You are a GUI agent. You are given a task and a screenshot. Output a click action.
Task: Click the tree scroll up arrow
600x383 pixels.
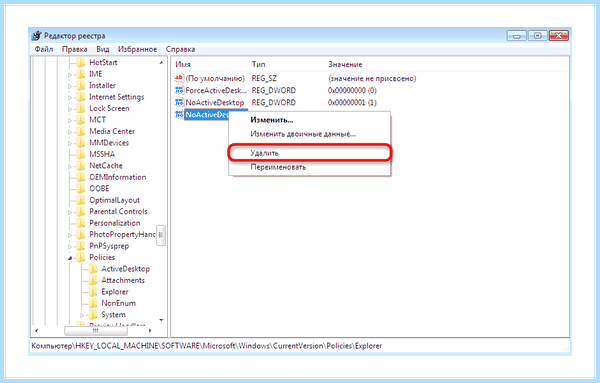click(x=161, y=62)
